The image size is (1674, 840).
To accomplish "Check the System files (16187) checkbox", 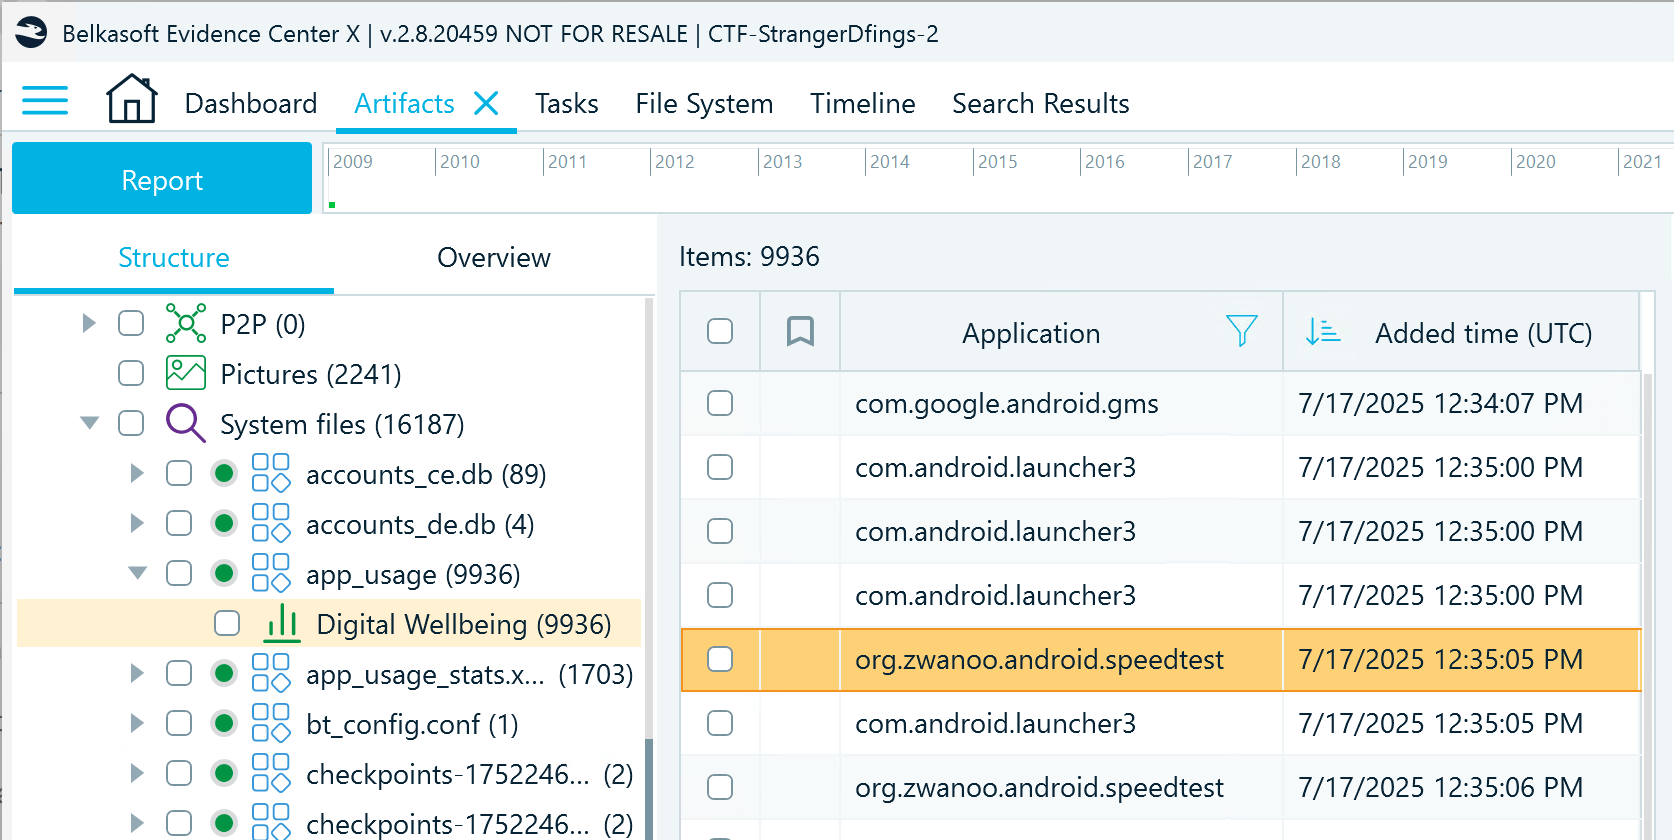I will [131, 423].
